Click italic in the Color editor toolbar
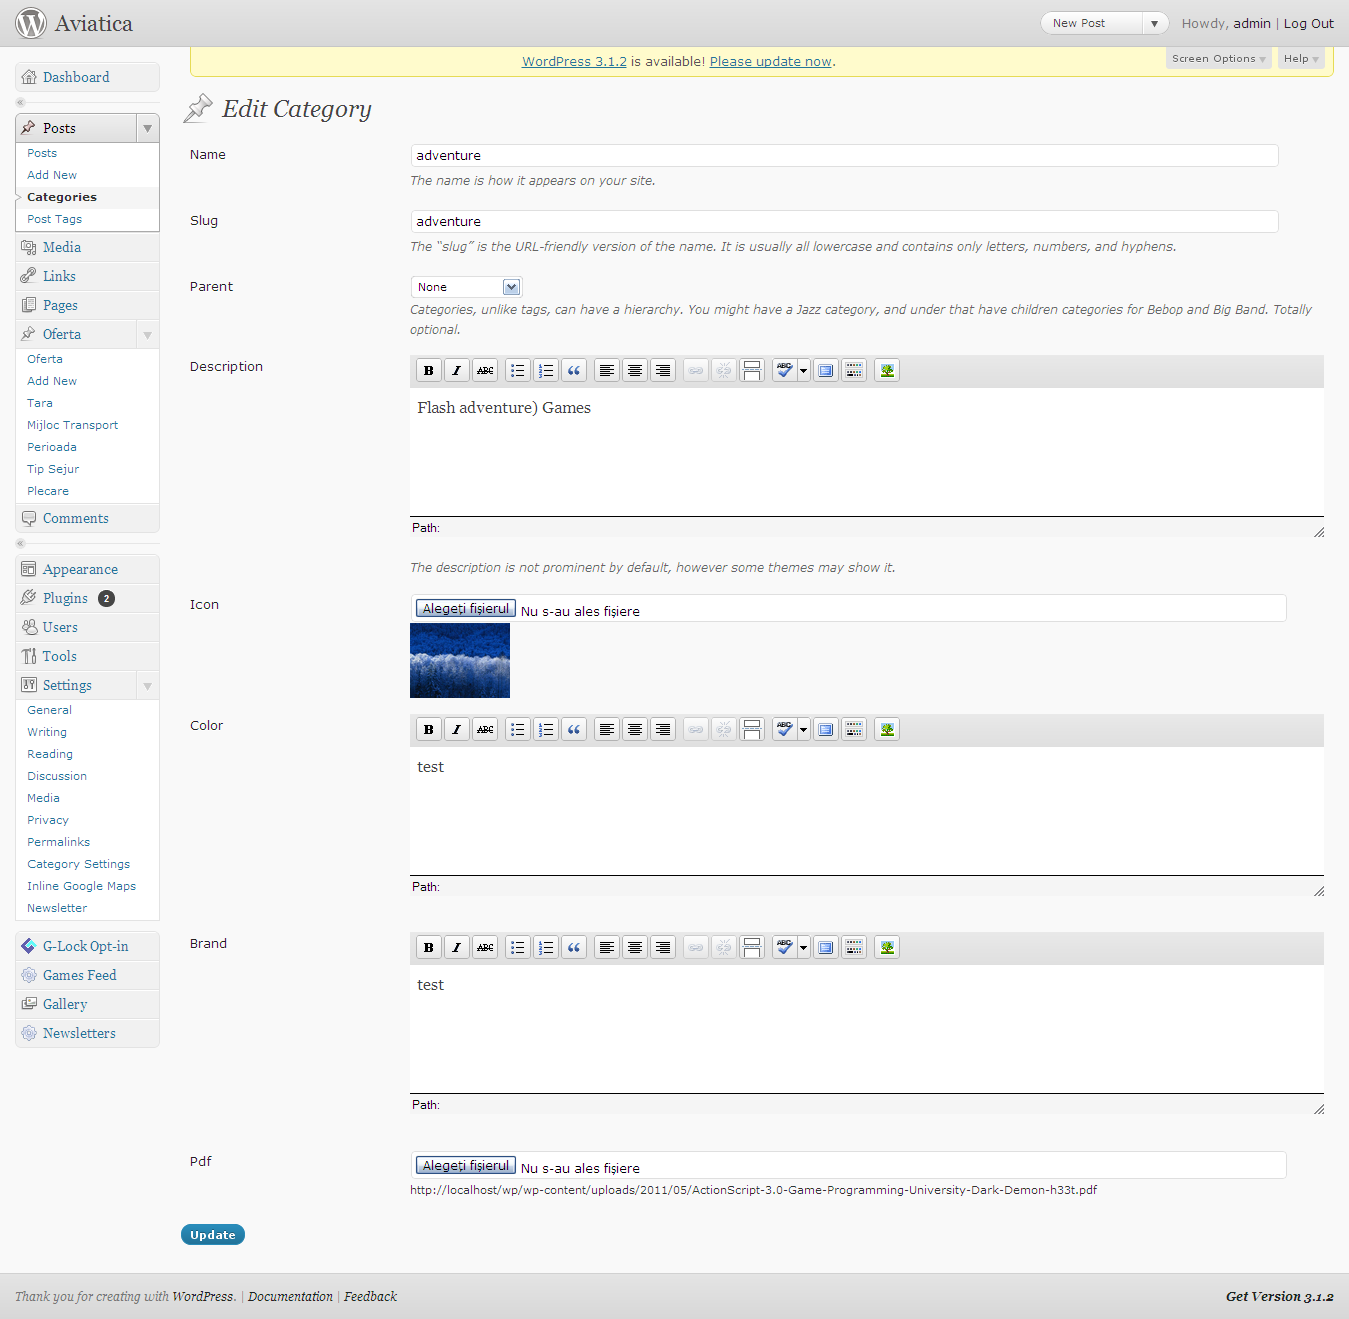This screenshot has width=1349, height=1319. click(x=457, y=730)
